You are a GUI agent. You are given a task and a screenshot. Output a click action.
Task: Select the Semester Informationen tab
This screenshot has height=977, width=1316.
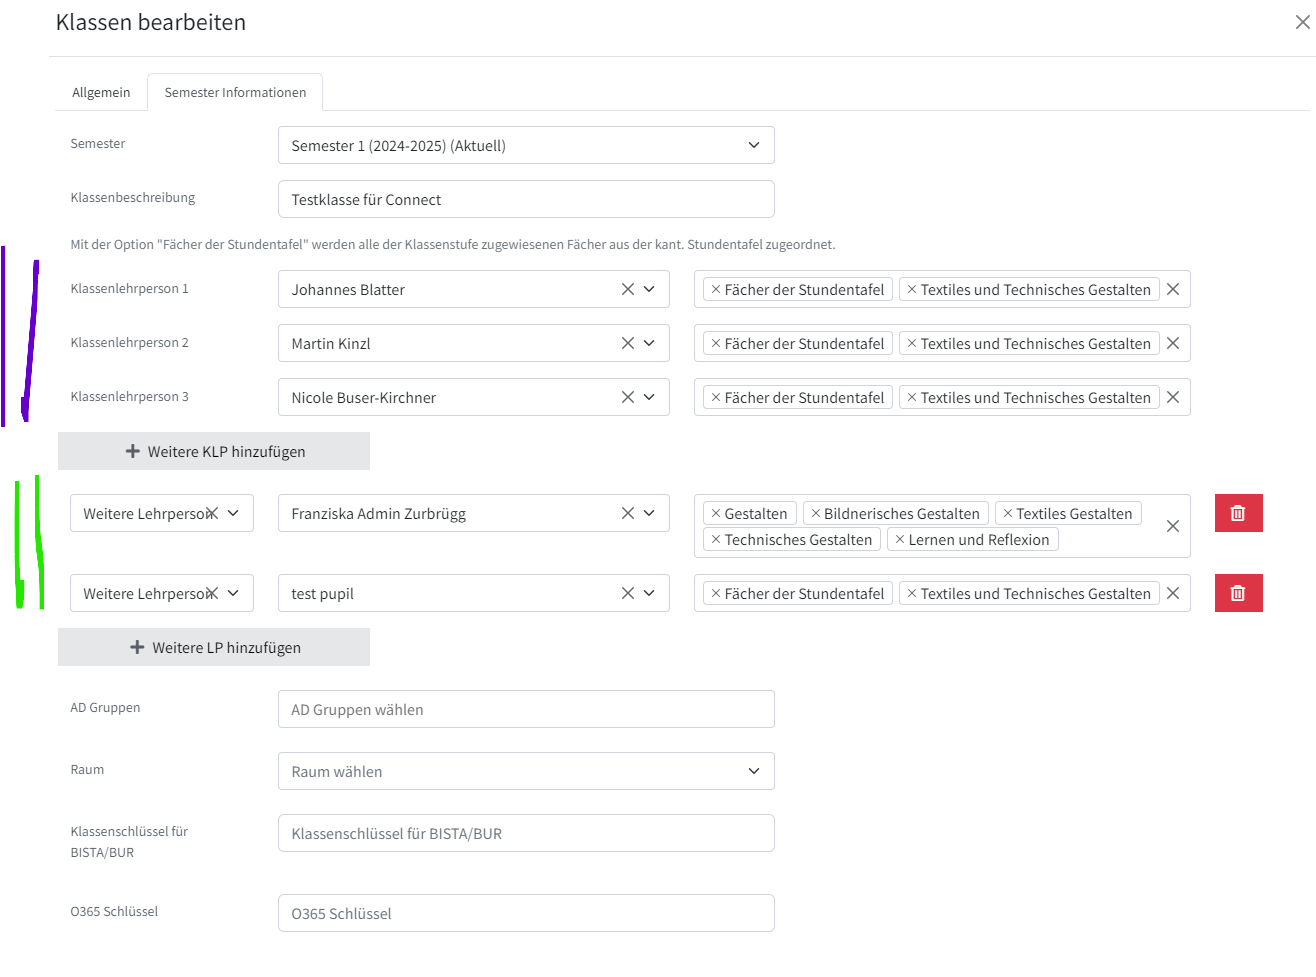pyautogui.click(x=235, y=92)
